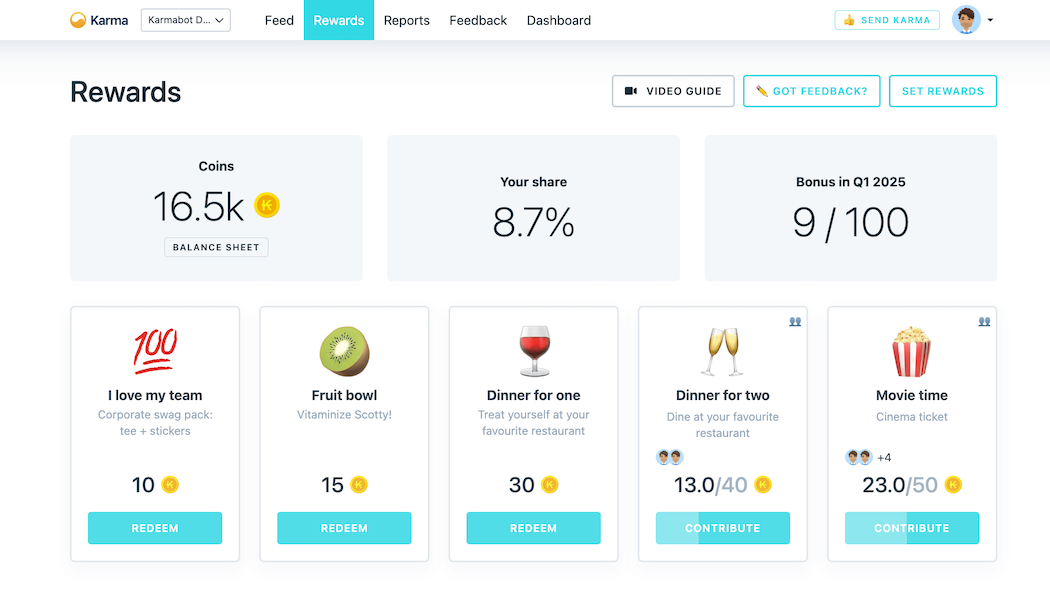
Task: Click the kiwi Fruit bowl icon
Action: coord(344,351)
